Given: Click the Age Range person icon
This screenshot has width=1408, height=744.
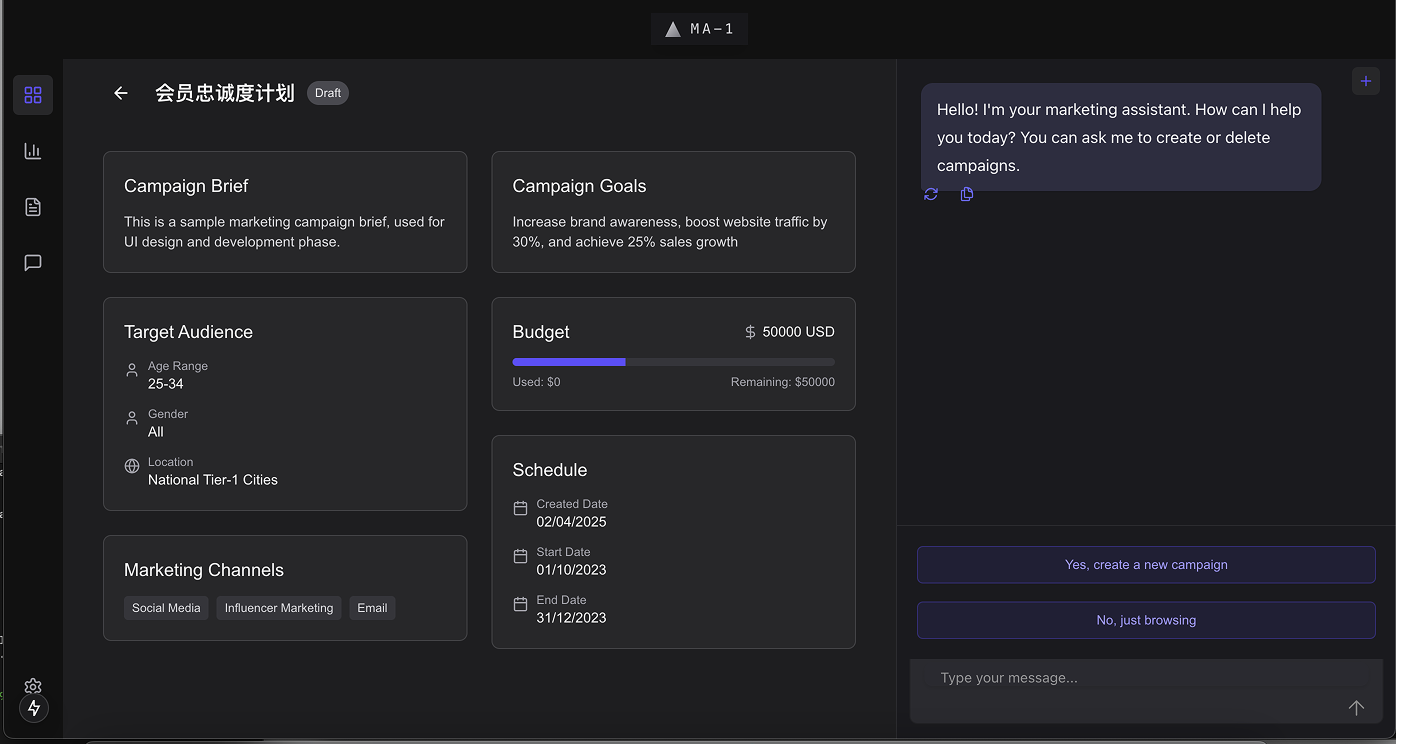Looking at the screenshot, I should [x=132, y=370].
